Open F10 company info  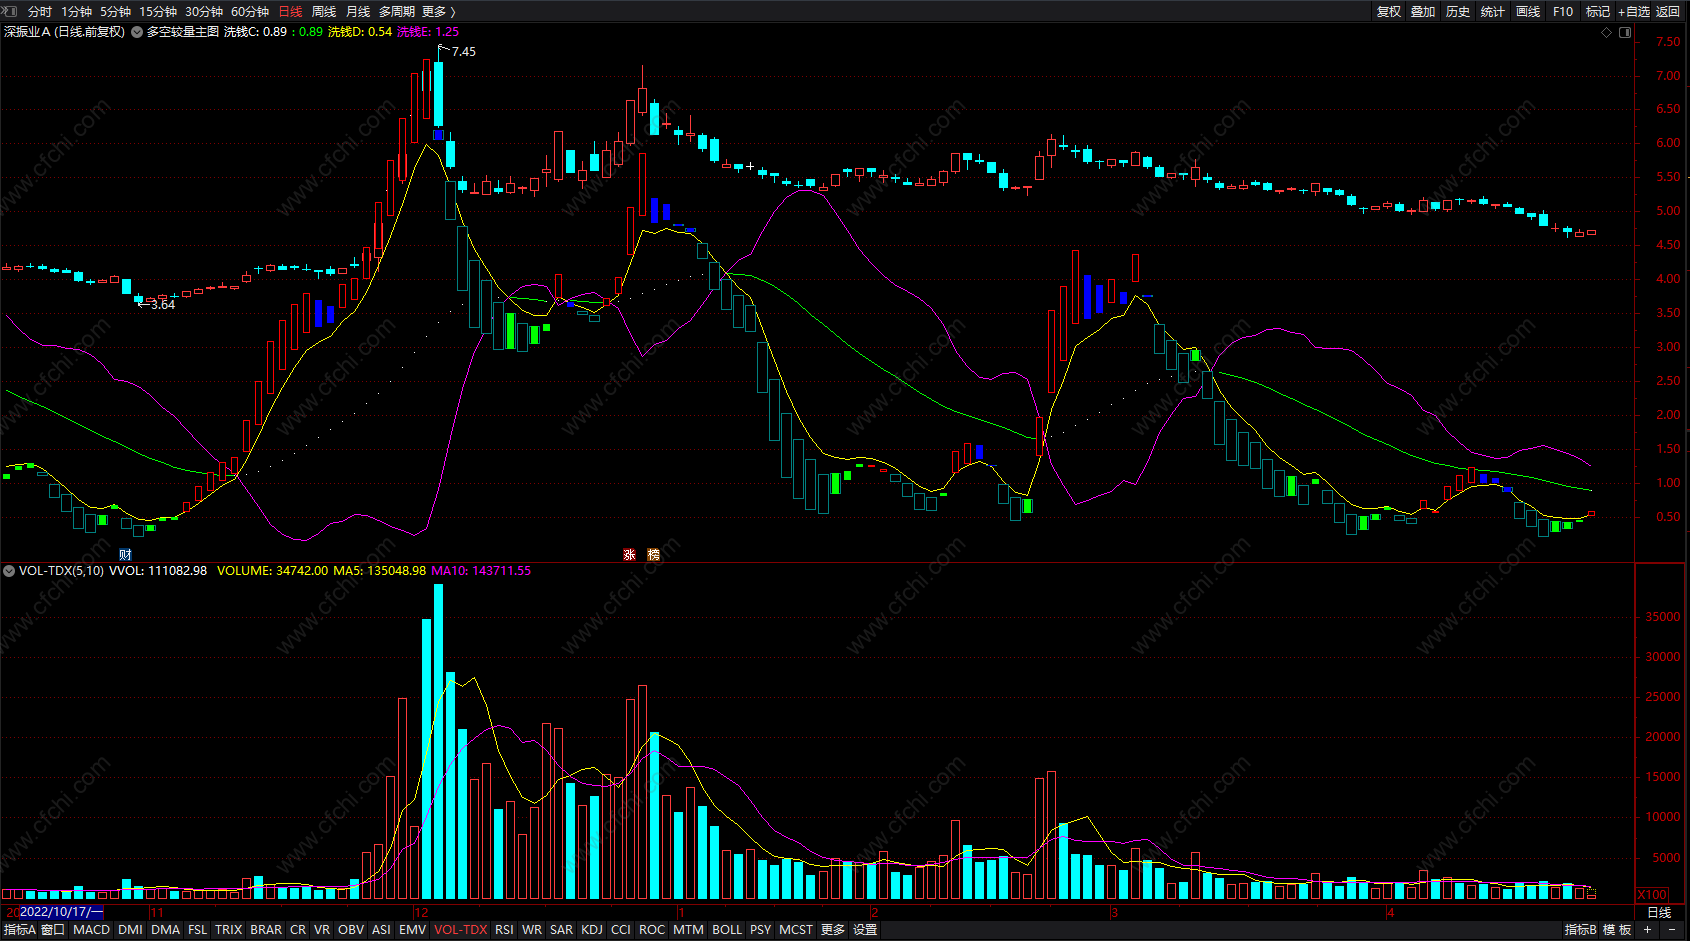(x=1563, y=12)
